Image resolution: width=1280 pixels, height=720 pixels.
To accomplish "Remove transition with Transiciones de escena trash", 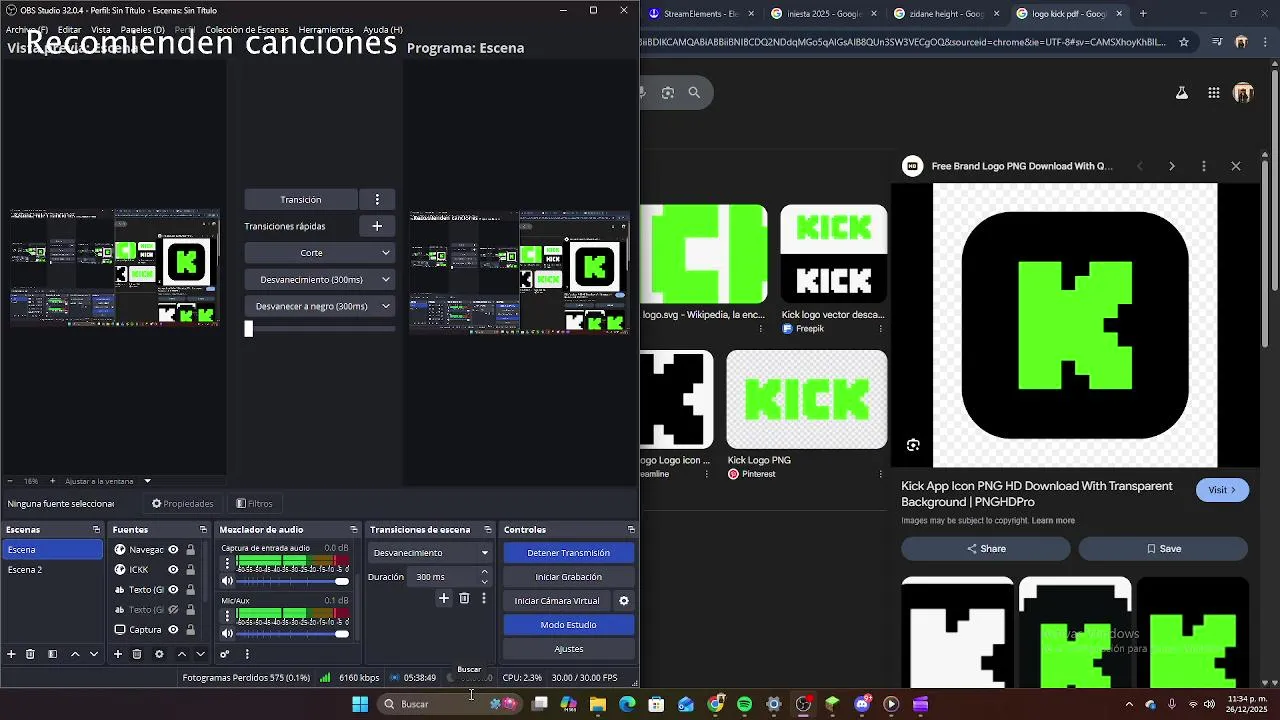I will coord(464,598).
